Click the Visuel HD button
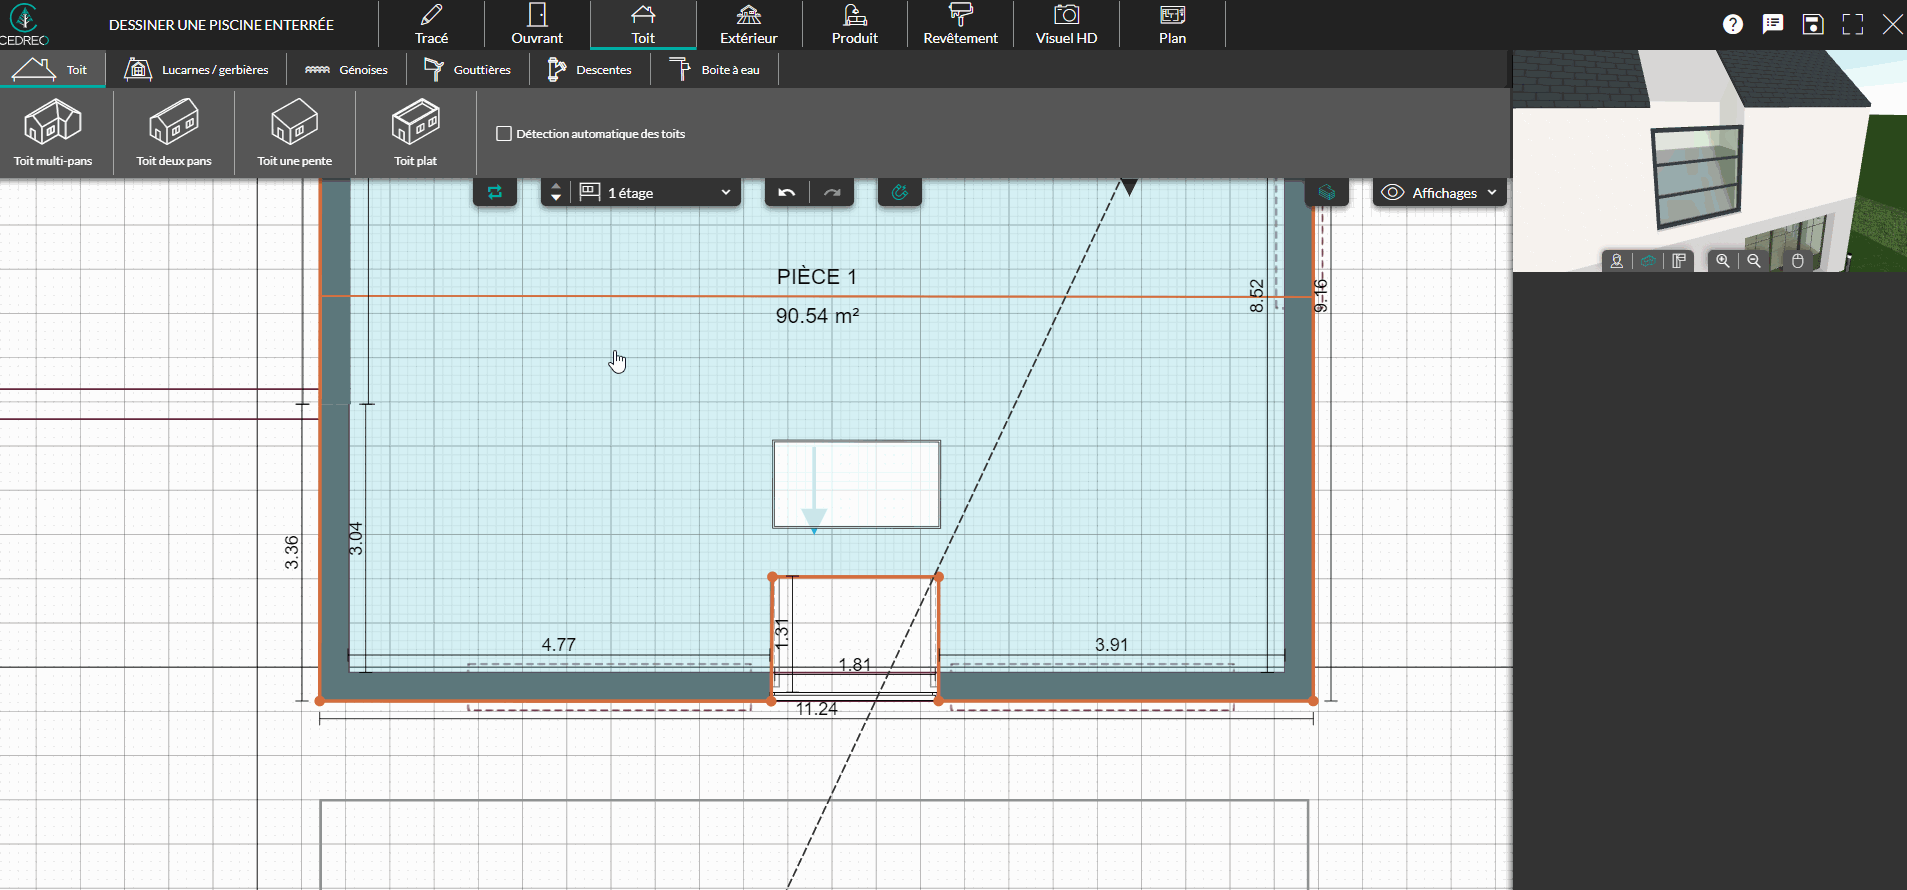The width and height of the screenshot is (1907, 890). point(1066,25)
